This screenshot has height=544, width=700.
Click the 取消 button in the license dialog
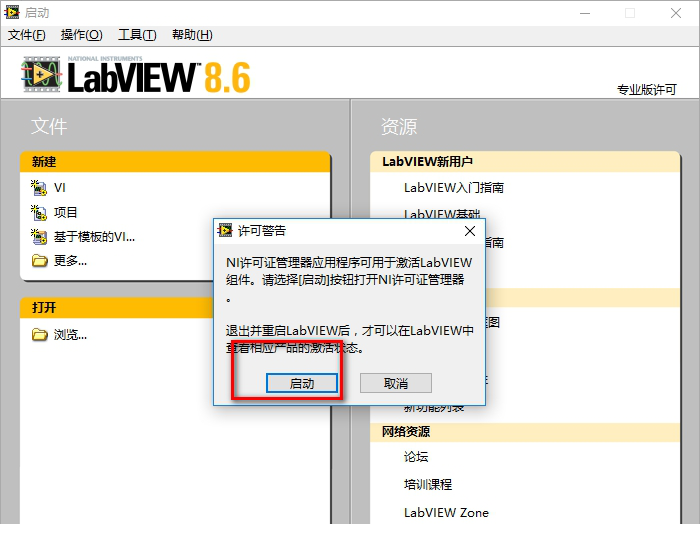tap(396, 383)
